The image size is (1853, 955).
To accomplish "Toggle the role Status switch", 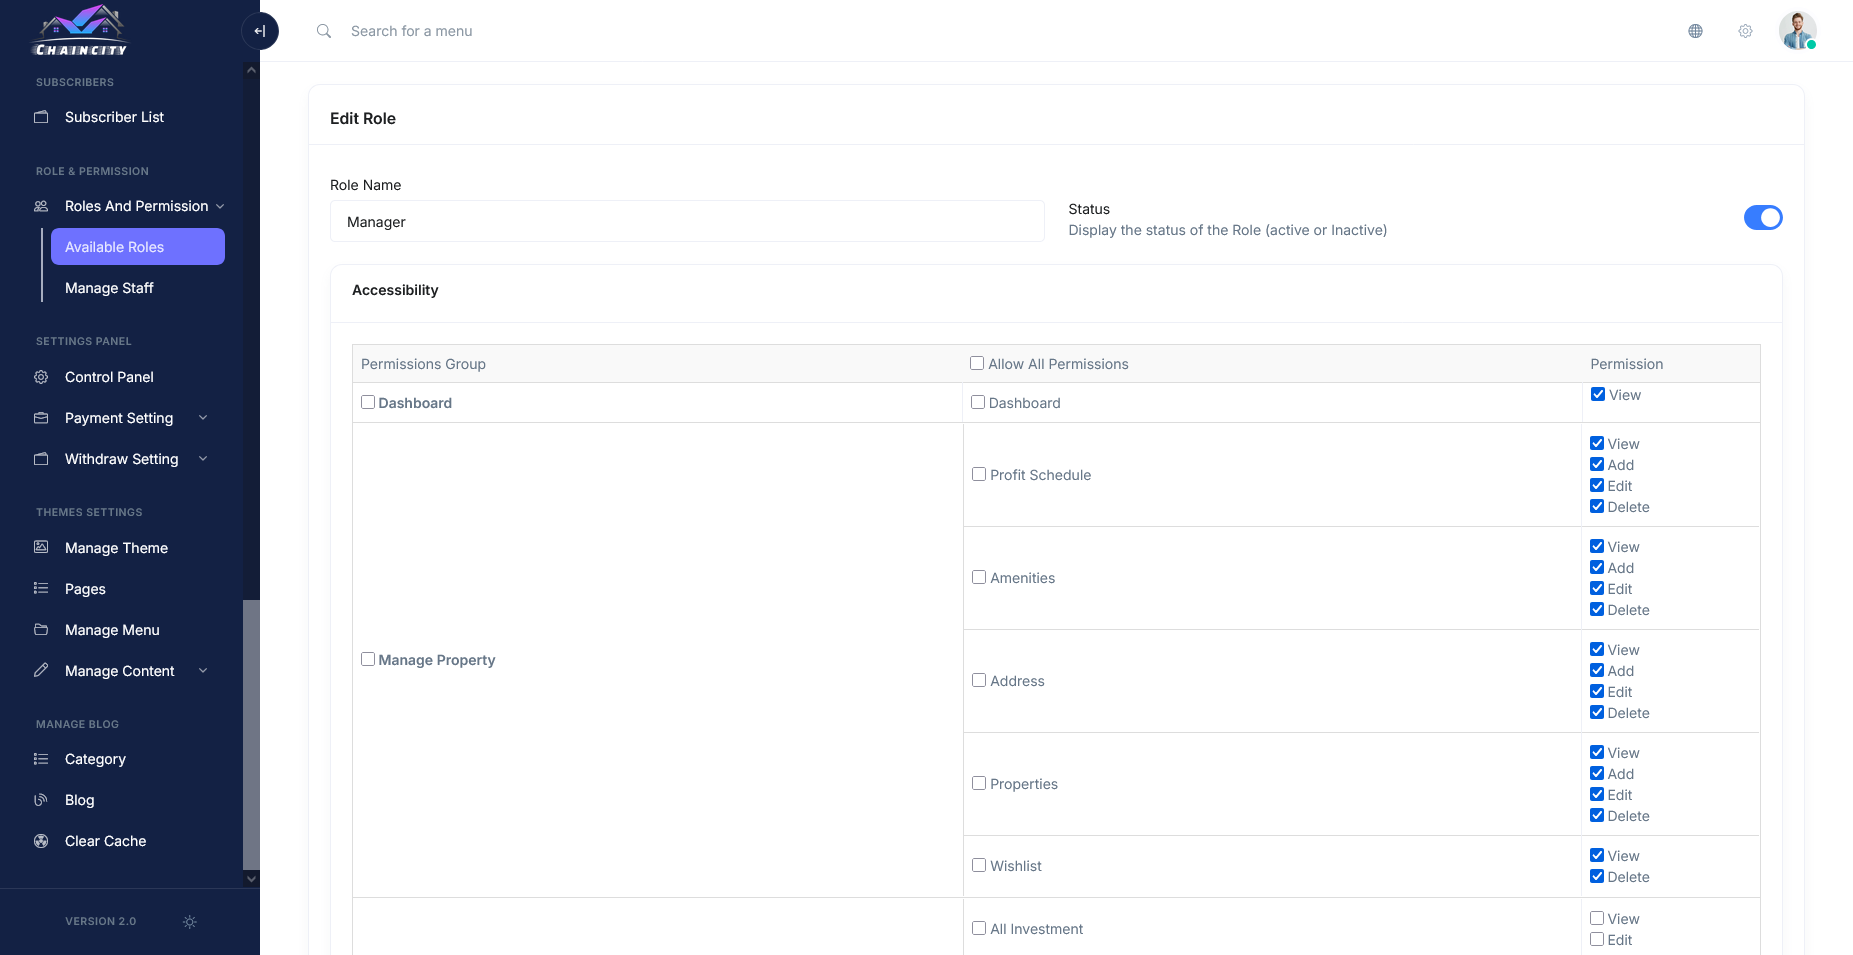I will [x=1763, y=217].
